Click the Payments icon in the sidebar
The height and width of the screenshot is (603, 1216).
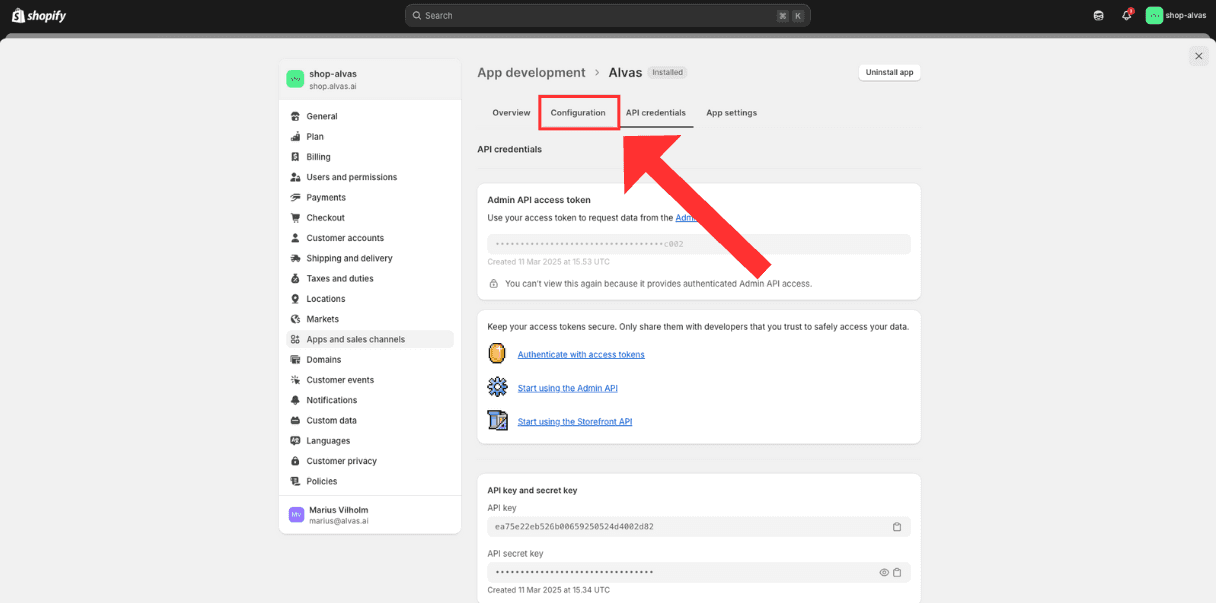tap(296, 197)
